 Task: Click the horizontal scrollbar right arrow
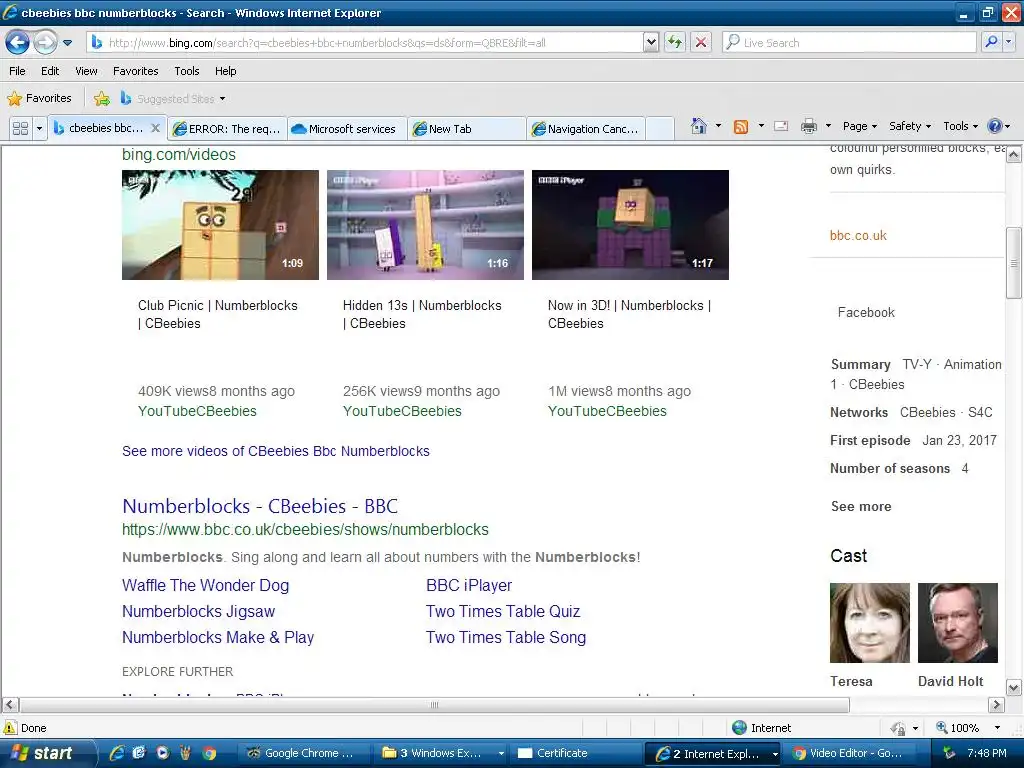click(x=996, y=705)
